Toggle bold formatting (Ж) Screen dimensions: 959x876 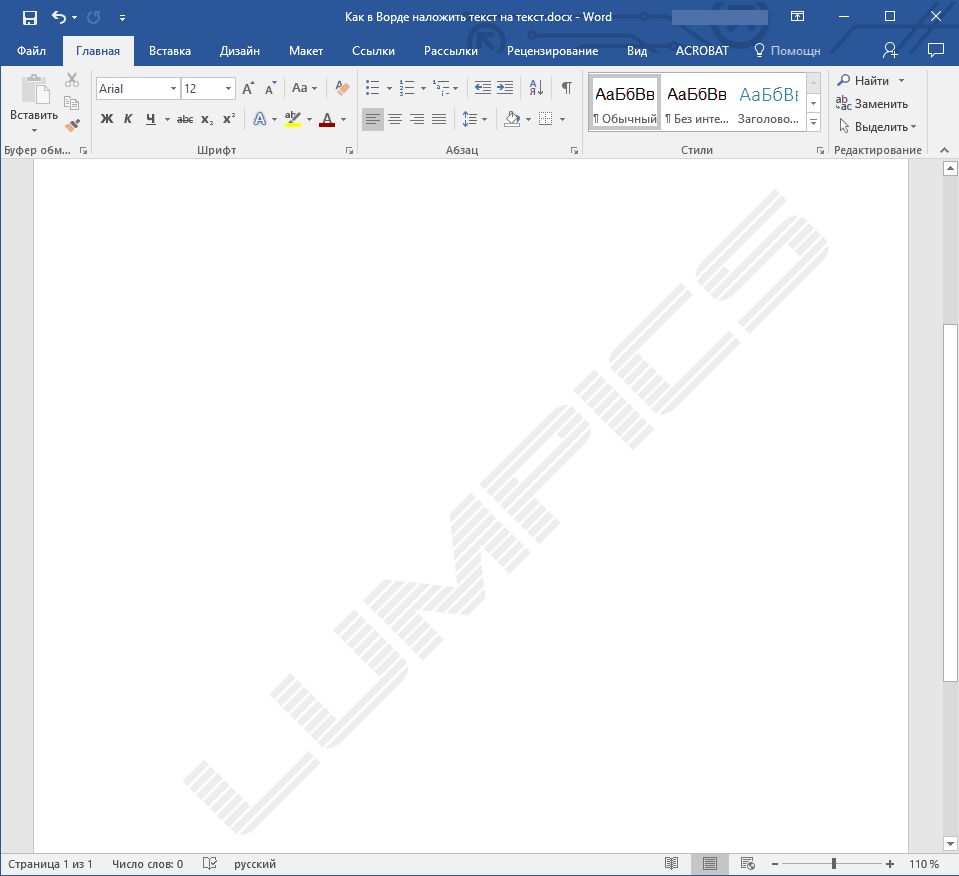pyautogui.click(x=107, y=119)
